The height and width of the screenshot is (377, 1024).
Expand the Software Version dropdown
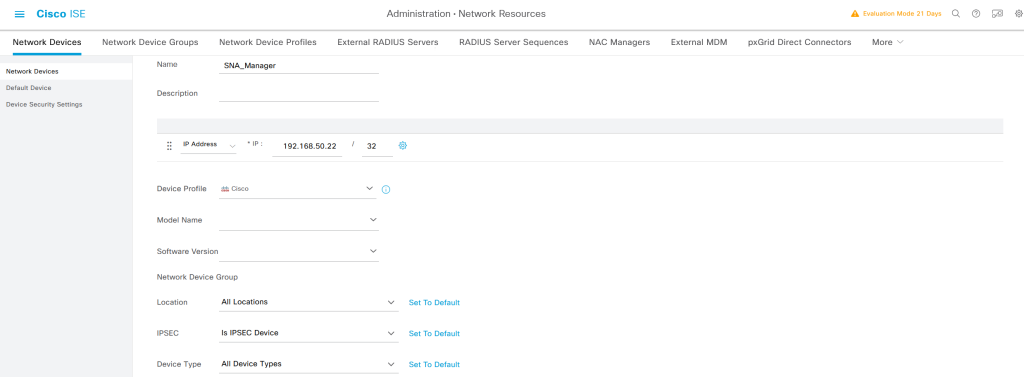tap(299, 252)
